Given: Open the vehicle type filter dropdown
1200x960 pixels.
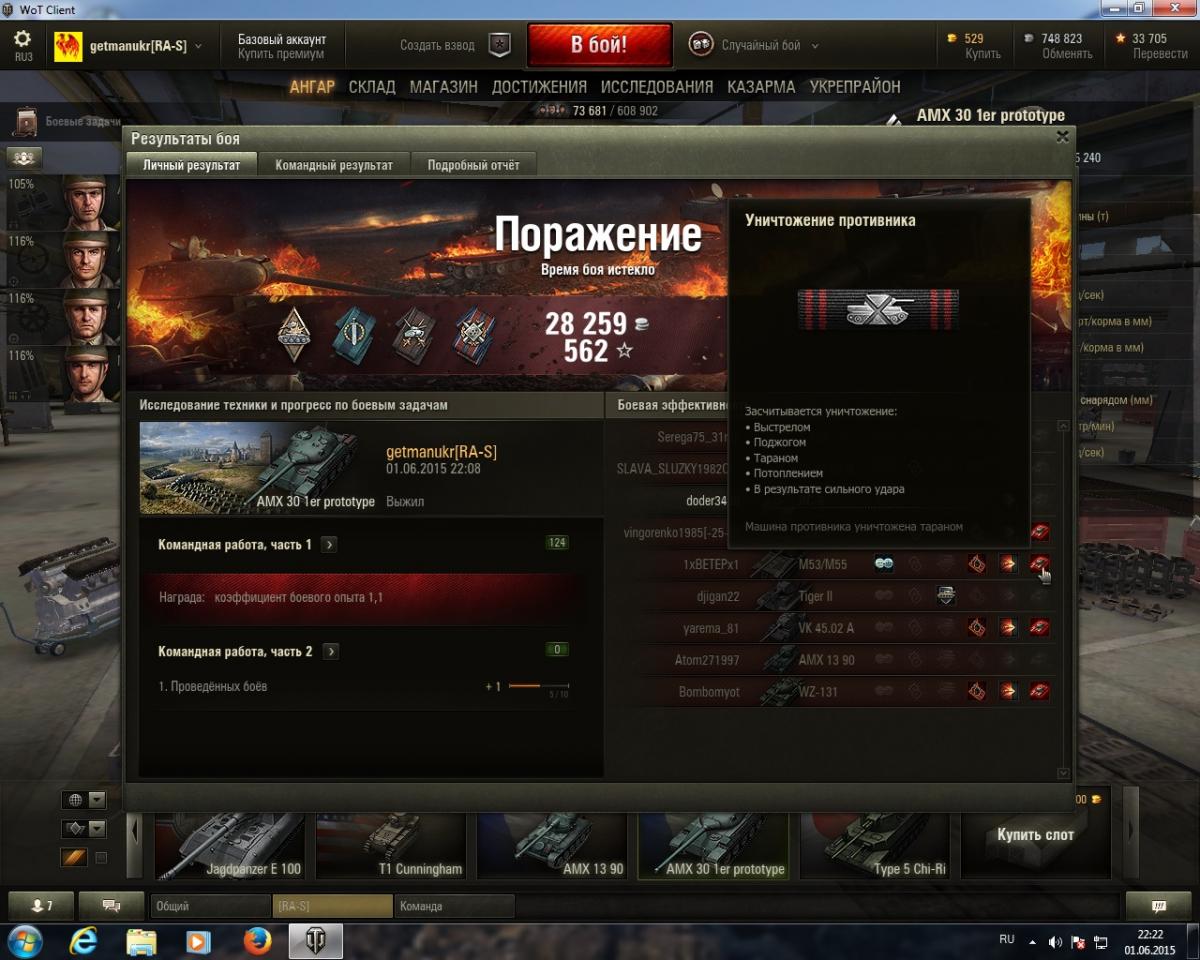Looking at the screenshot, I should coord(83,828).
